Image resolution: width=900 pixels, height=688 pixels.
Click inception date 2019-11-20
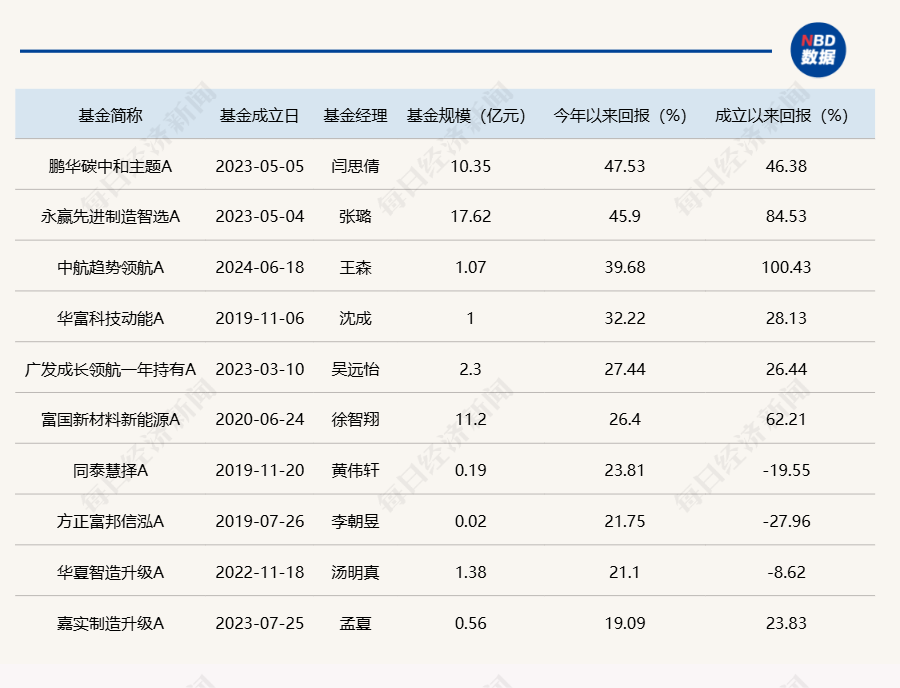point(259,471)
